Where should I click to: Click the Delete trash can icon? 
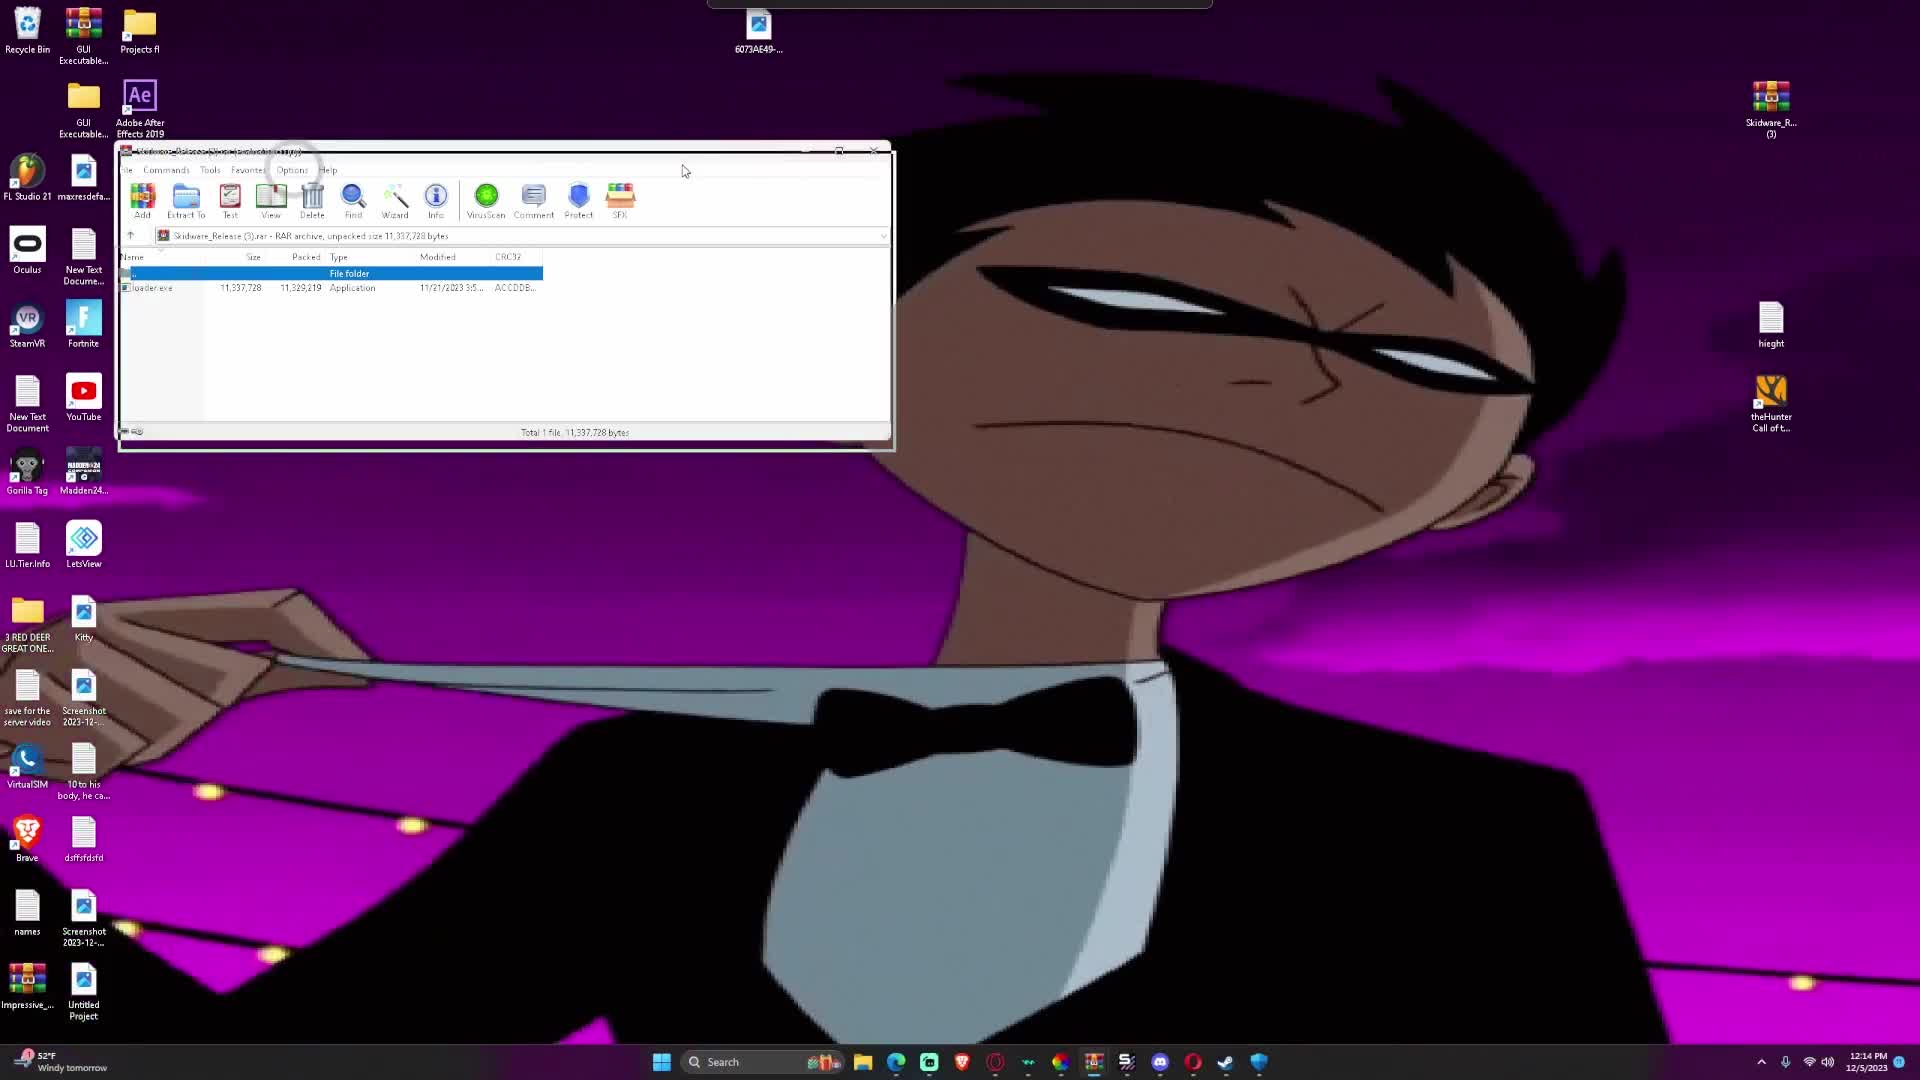(312, 199)
